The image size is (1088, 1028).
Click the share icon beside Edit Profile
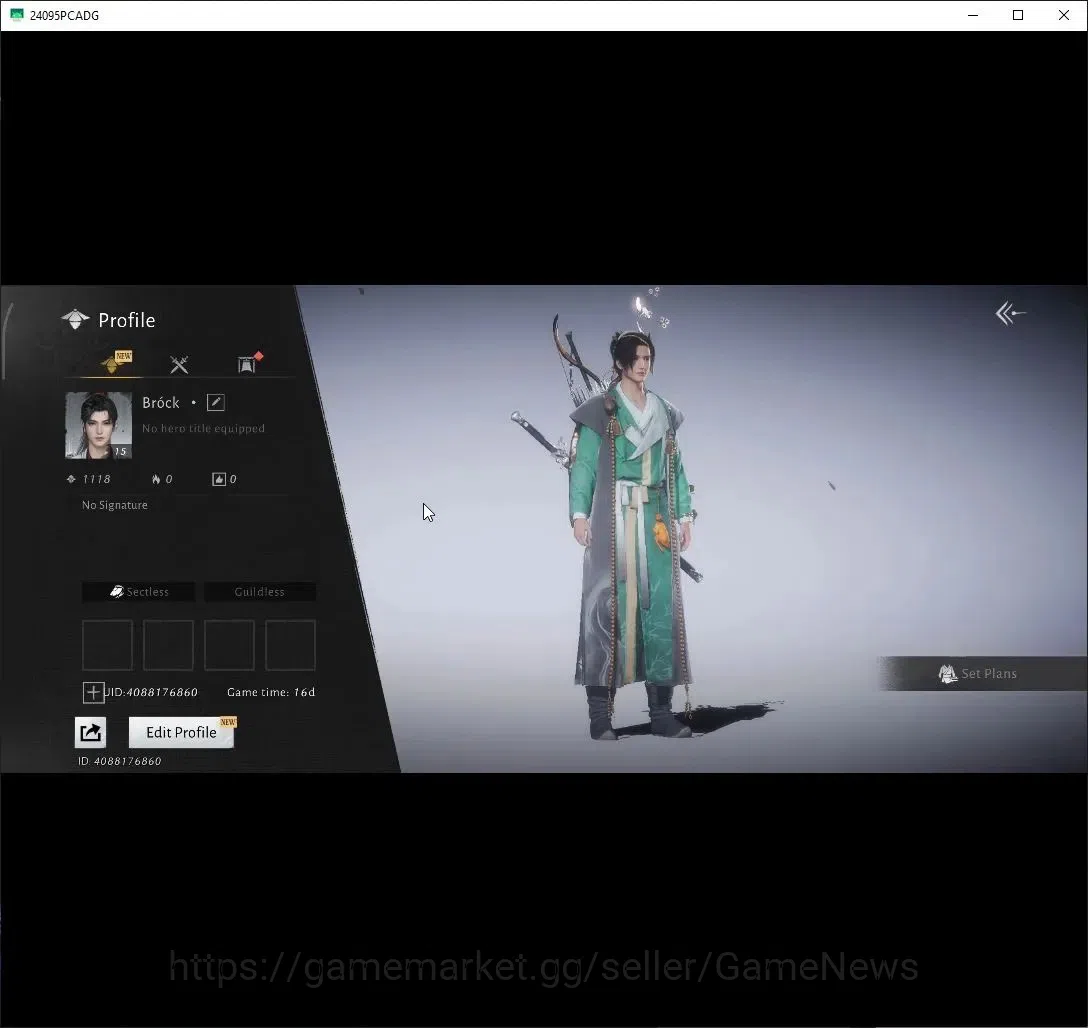click(x=90, y=733)
